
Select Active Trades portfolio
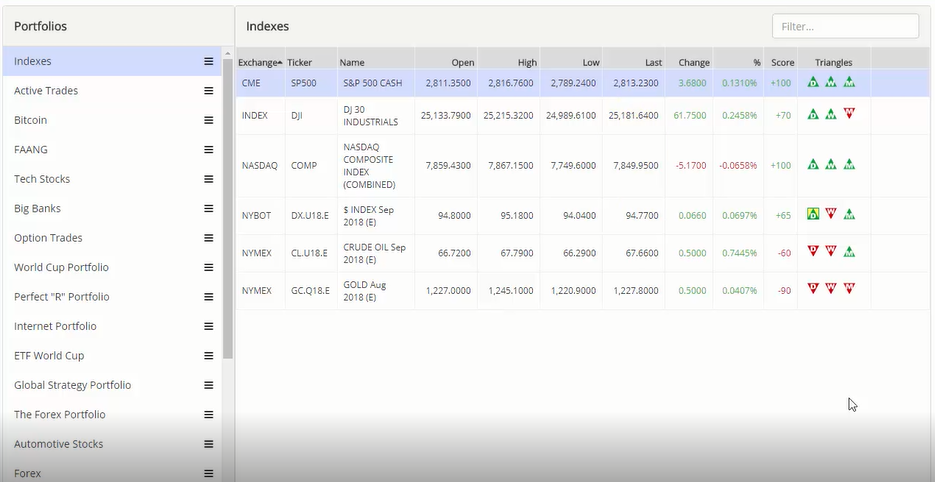pyautogui.click(x=46, y=91)
